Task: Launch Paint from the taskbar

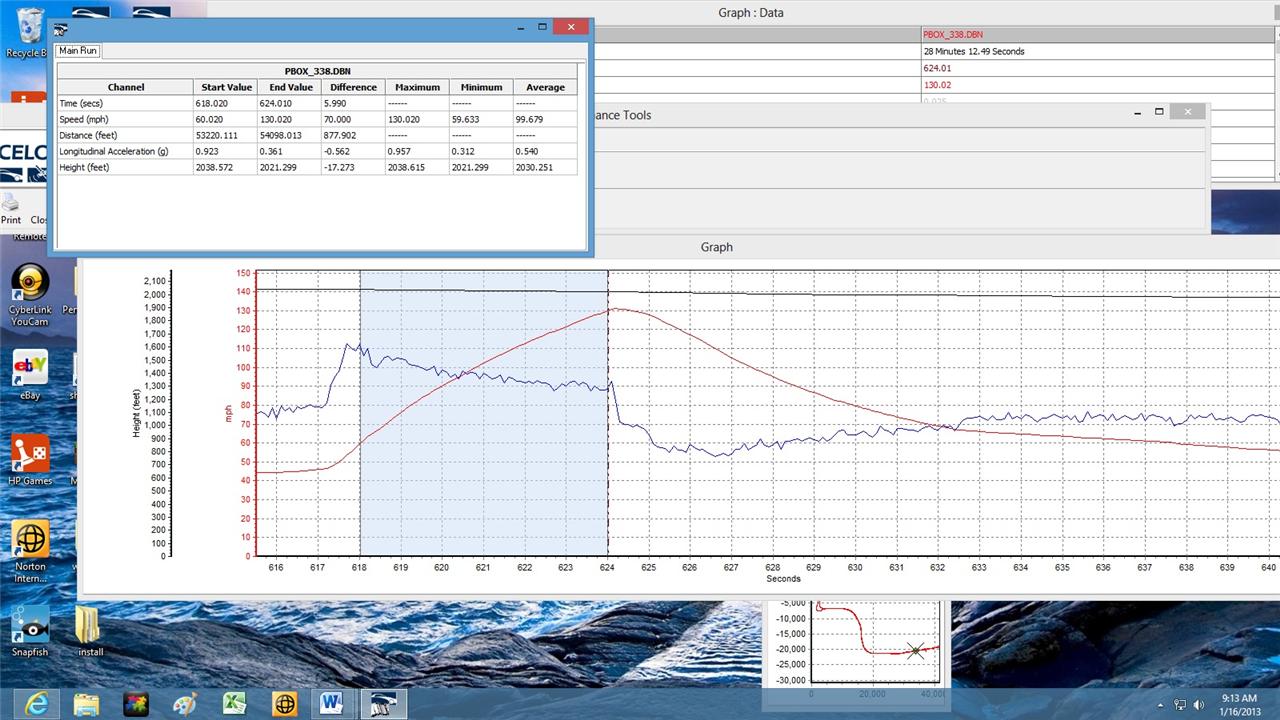Action: pos(185,703)
